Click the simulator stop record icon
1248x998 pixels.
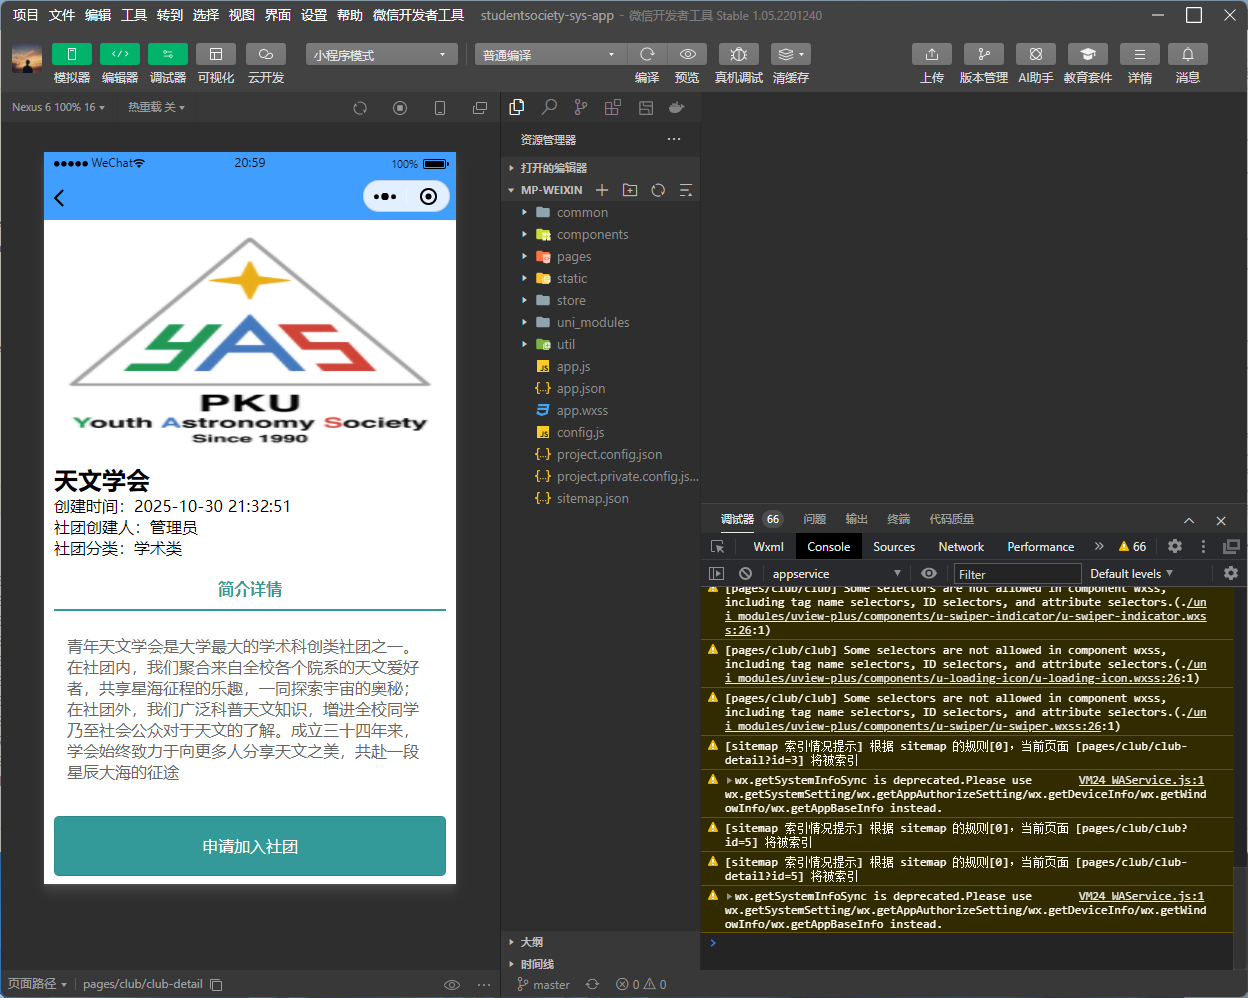tap(400, 108)
